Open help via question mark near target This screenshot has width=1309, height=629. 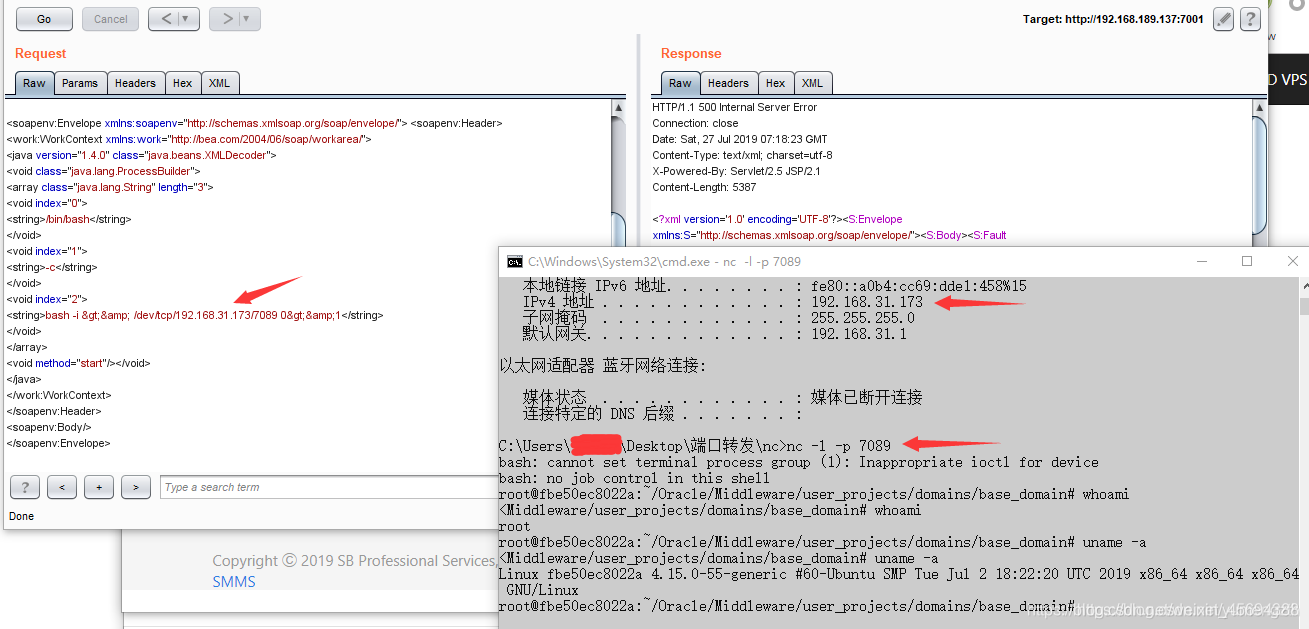pos(1250,18)
